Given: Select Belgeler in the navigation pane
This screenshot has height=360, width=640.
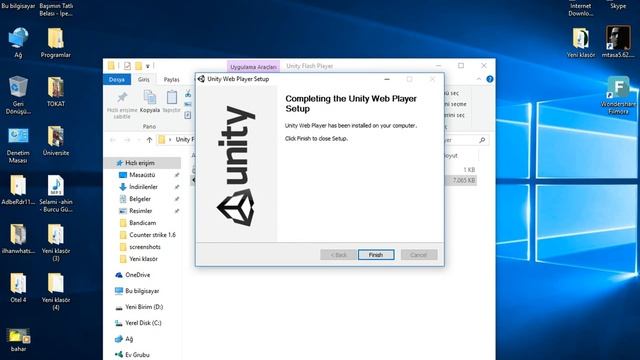Looking at the screenshot, I should point(140,199).
